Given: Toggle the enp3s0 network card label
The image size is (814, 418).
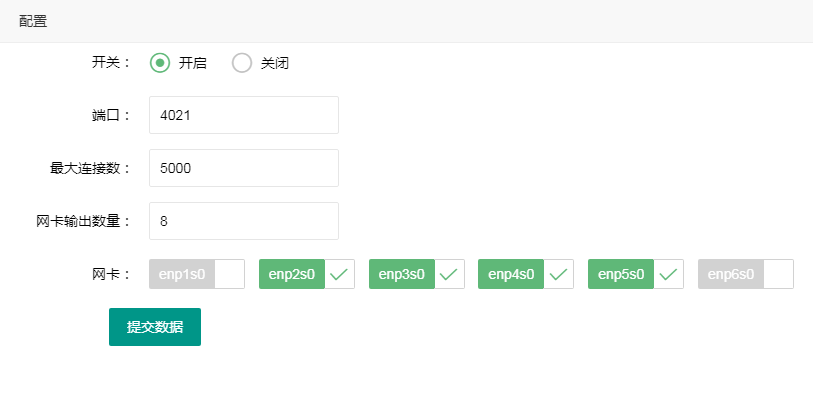Looking at the screenshot, I should point(401,274).
